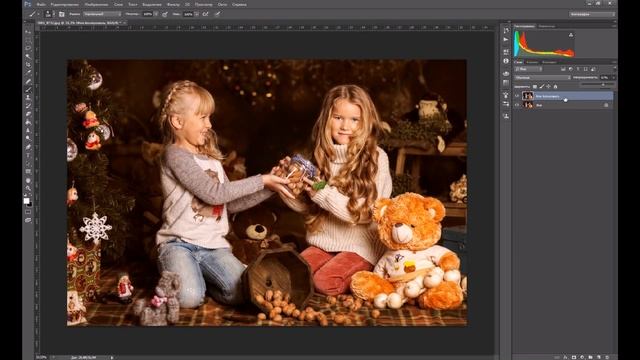Screen dimensions: 640x360
Task: Click the layer Opacity value field
Action: [604, 78]
